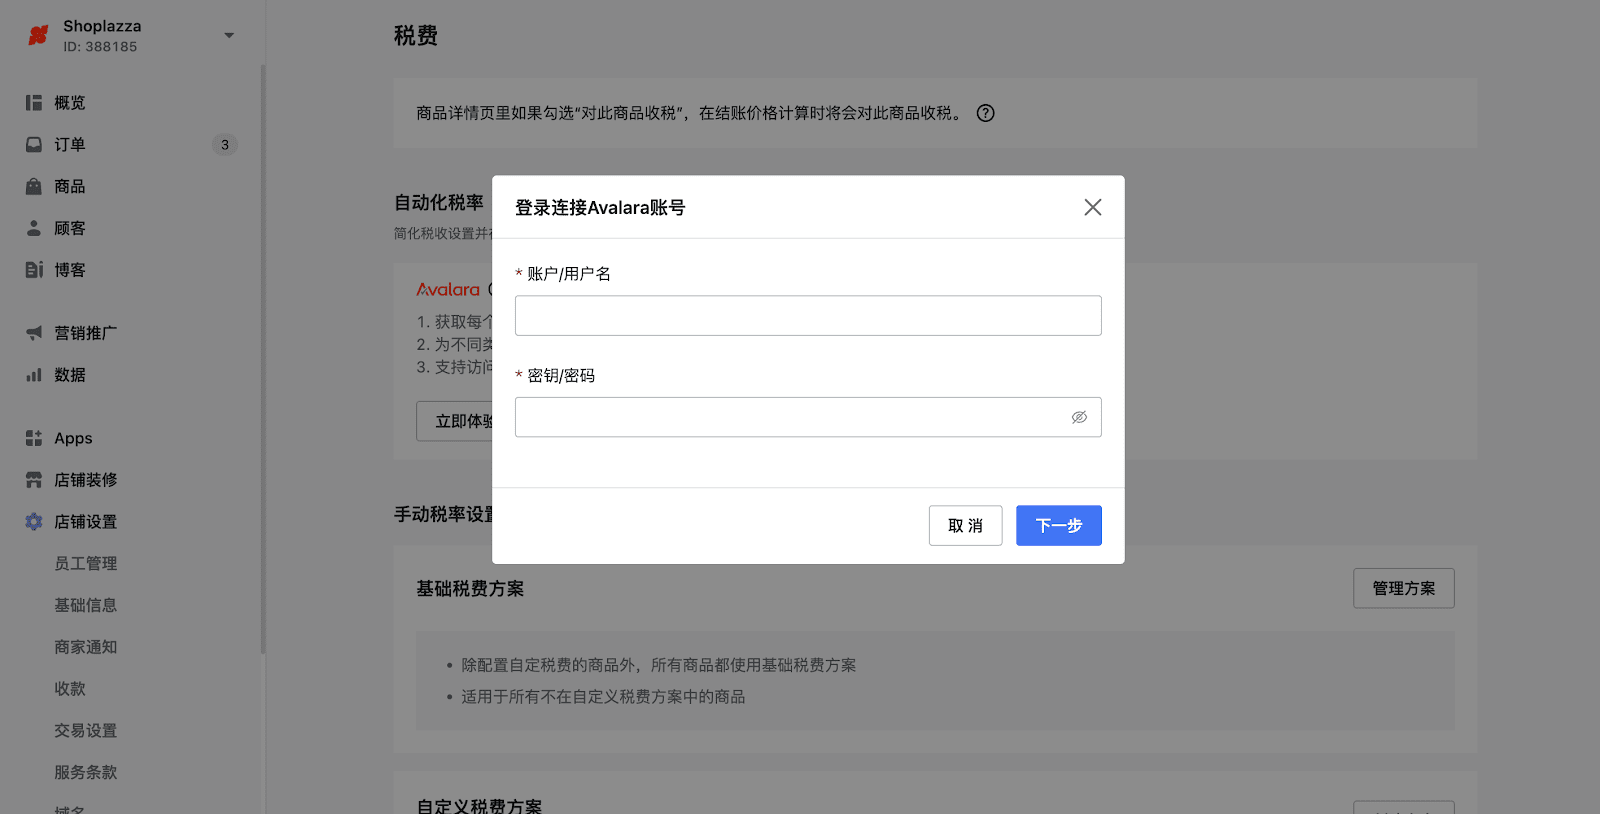Click the 取消 button
This screenshot has height=814, width=1600.
coord(965,525)
